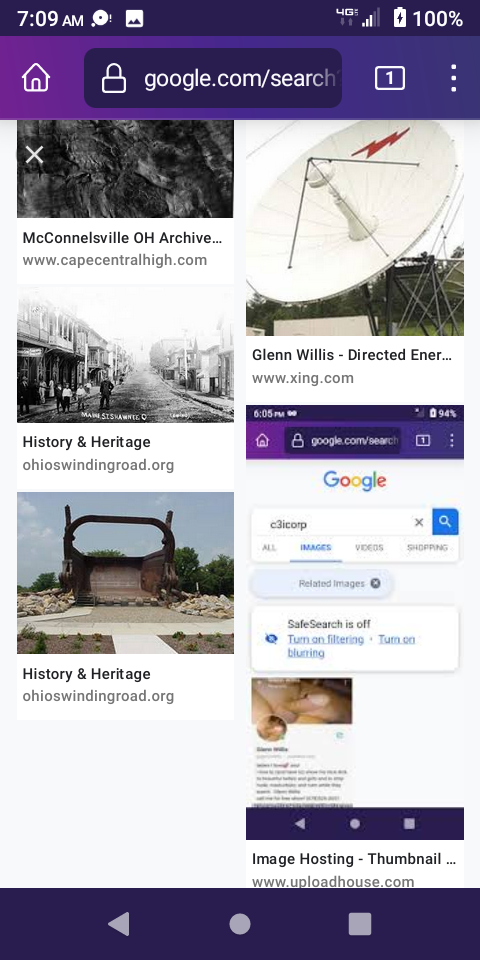Open the History & Heritage title under the street photo

pos(86,442)
